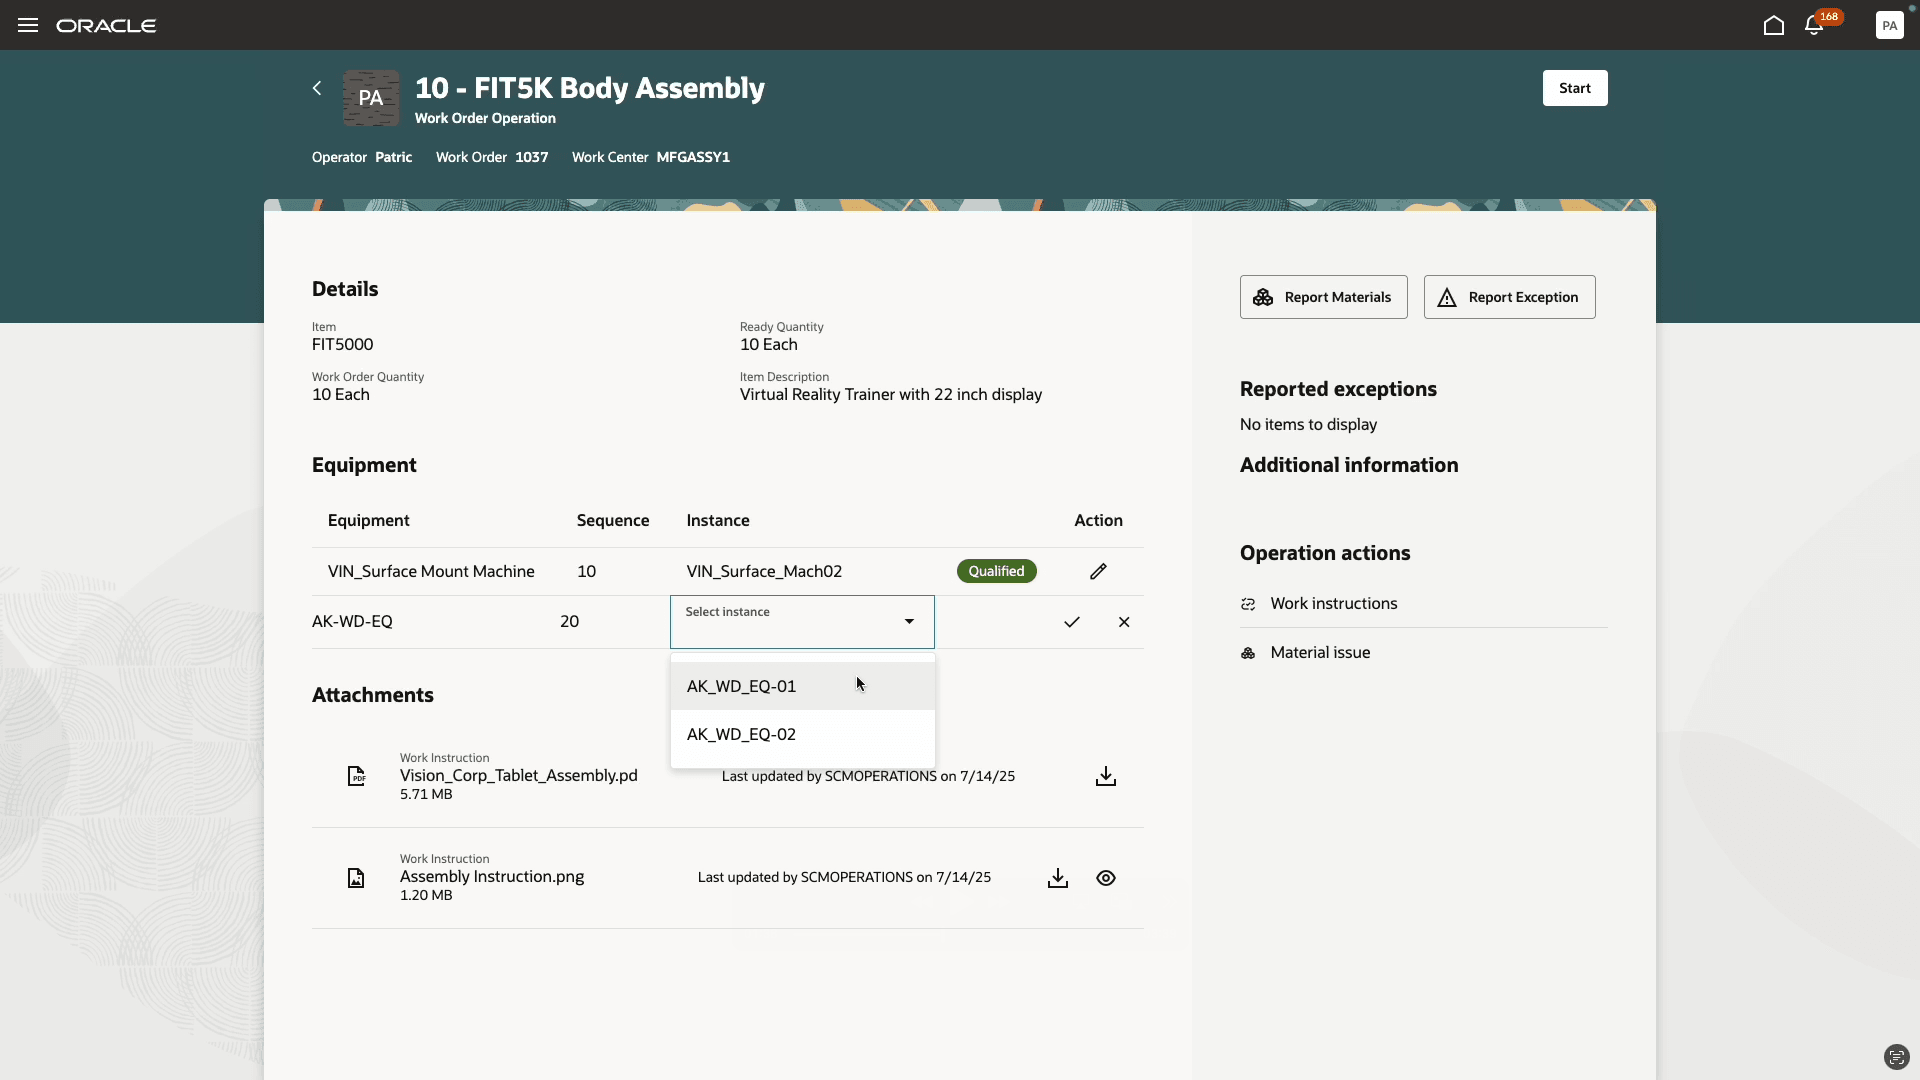Image resolution: width=1920 pixels, height=1080 pixels.
Task: Cancel the AK-WD-EQ row edit
Action: point(1124,622)
